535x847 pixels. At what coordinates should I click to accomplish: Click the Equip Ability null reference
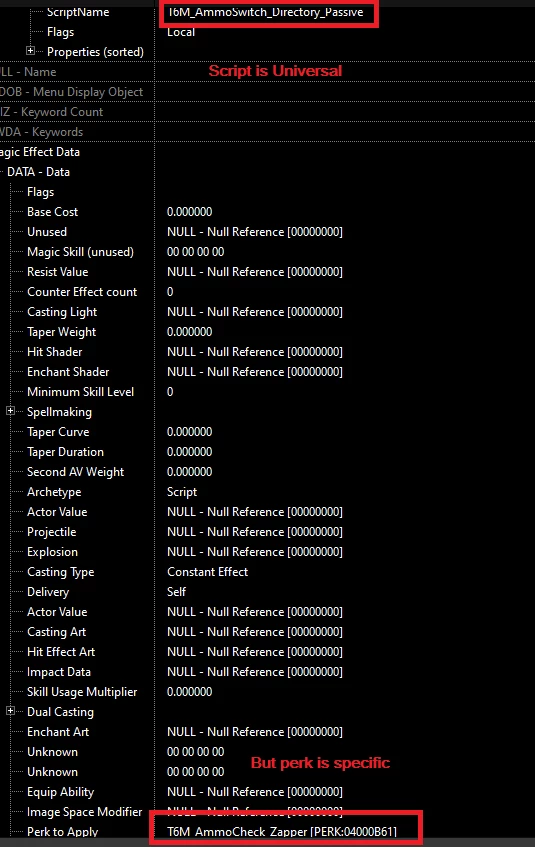tap(255, 791)
